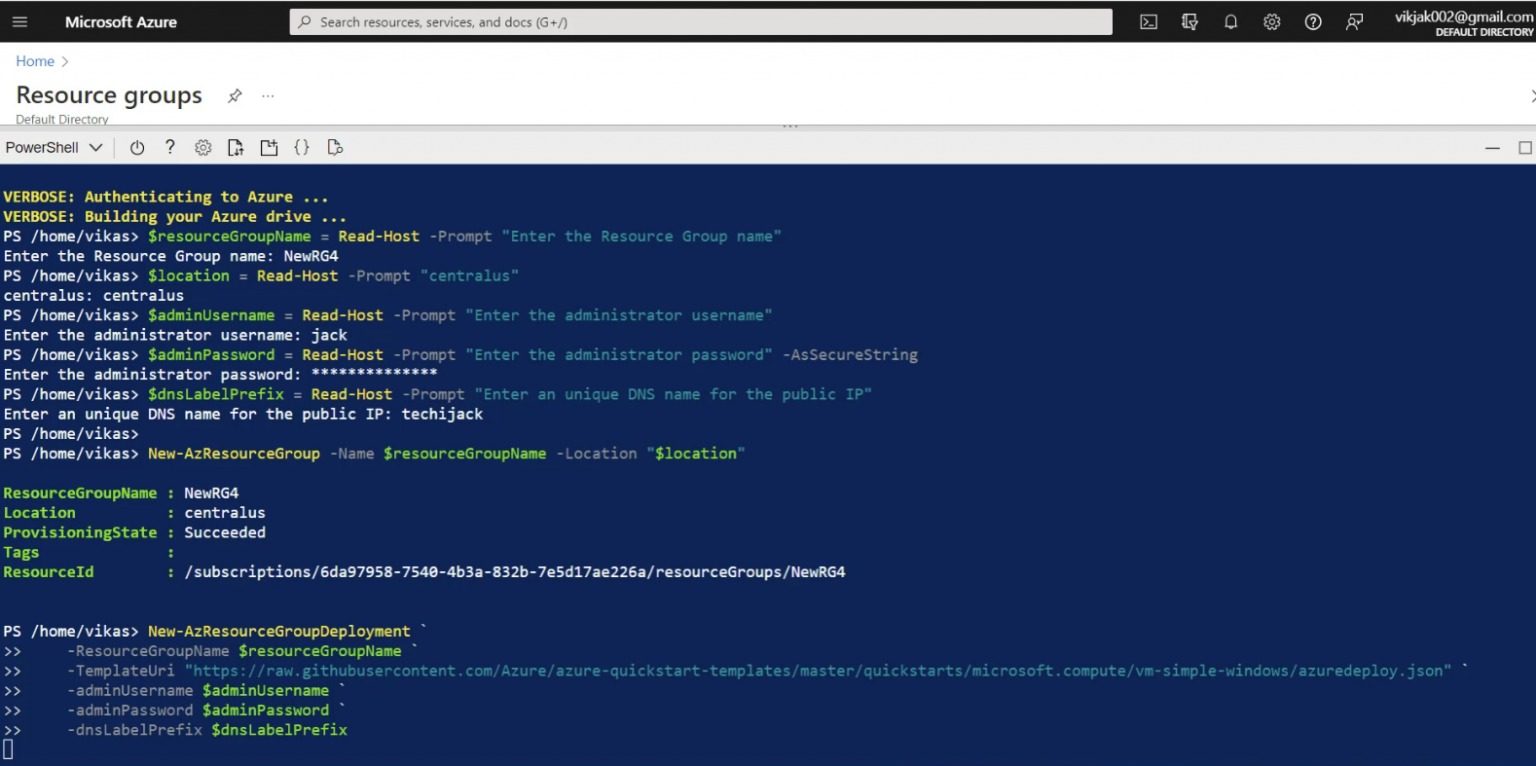Open the web preview icon
This screenshot has height=766, width=1536.
point(335,147)
